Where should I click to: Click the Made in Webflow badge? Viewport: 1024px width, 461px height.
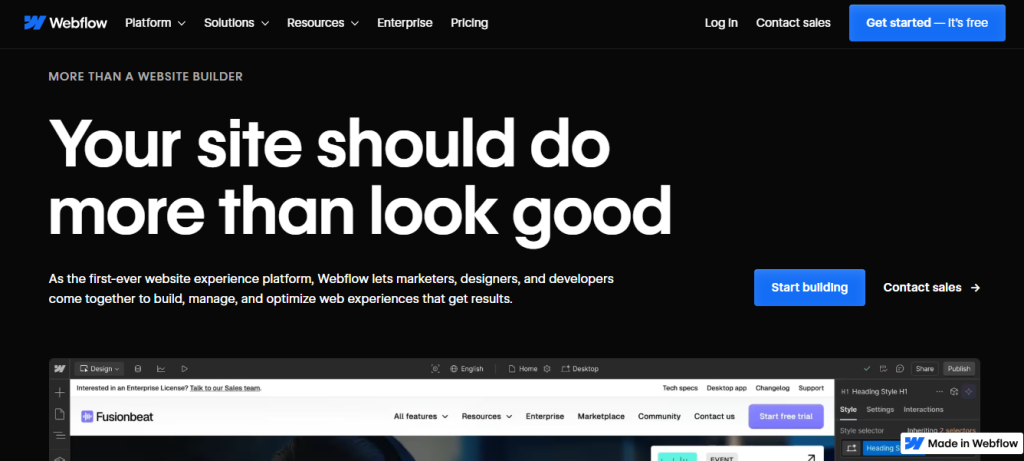tap(961, 443)
